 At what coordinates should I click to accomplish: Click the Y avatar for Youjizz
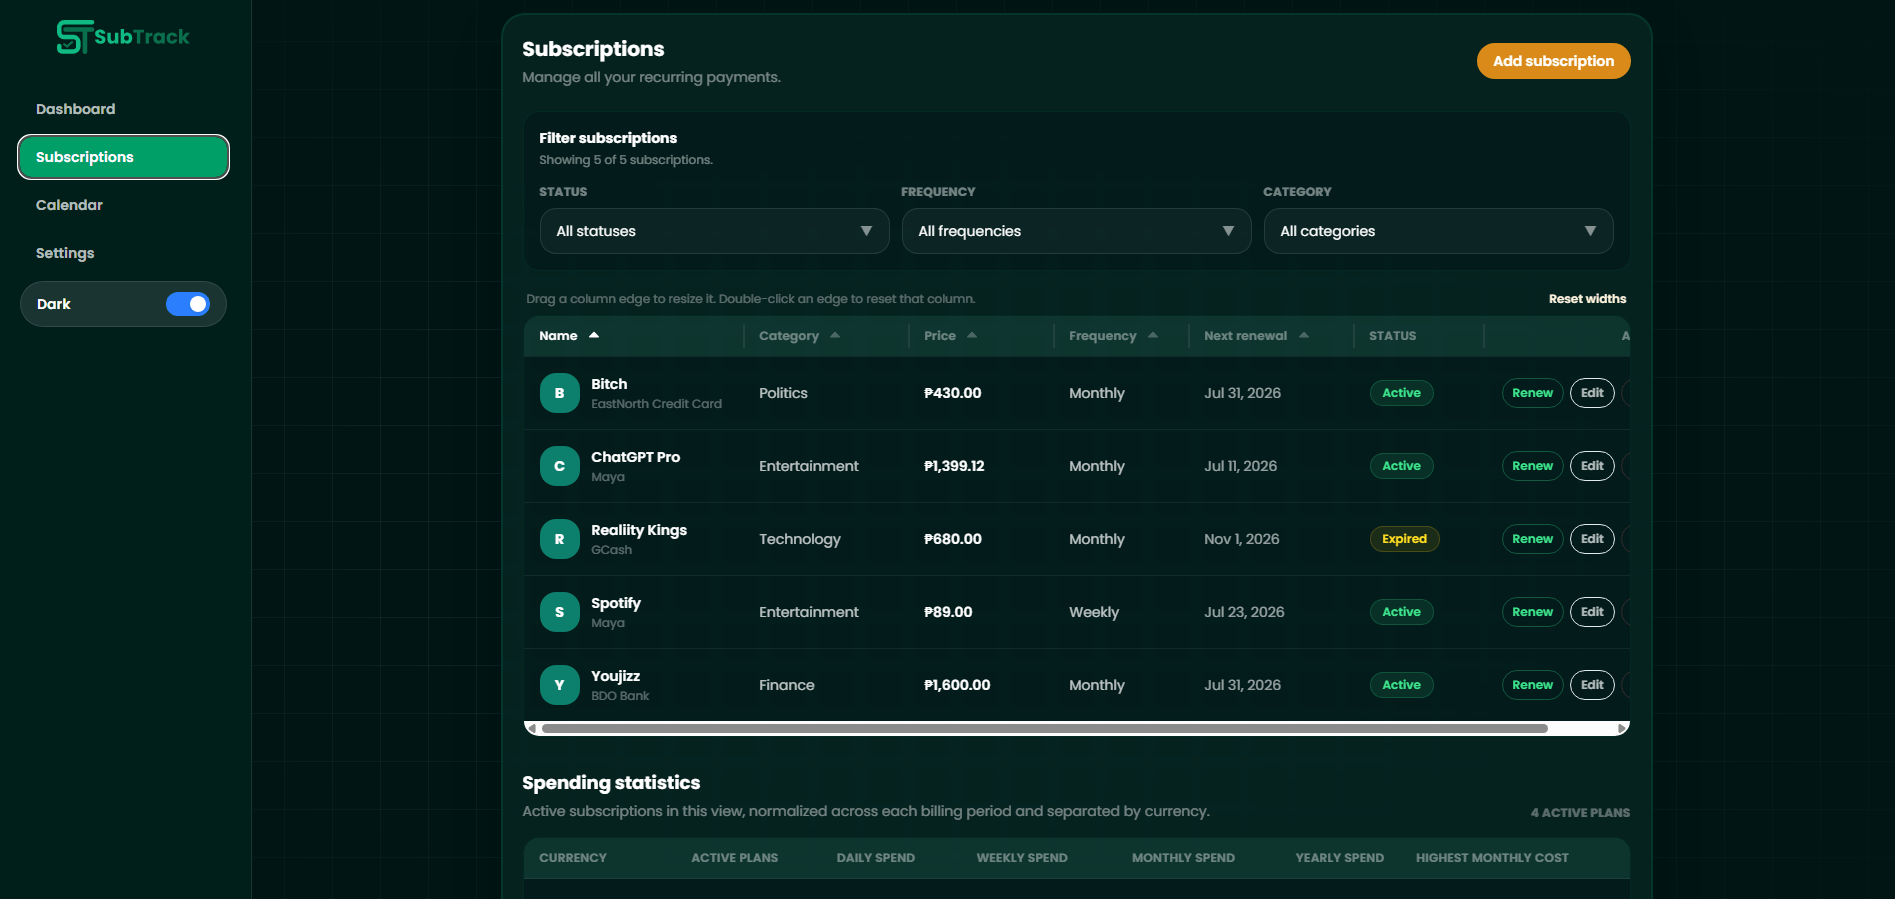click(x=560, y=685)
